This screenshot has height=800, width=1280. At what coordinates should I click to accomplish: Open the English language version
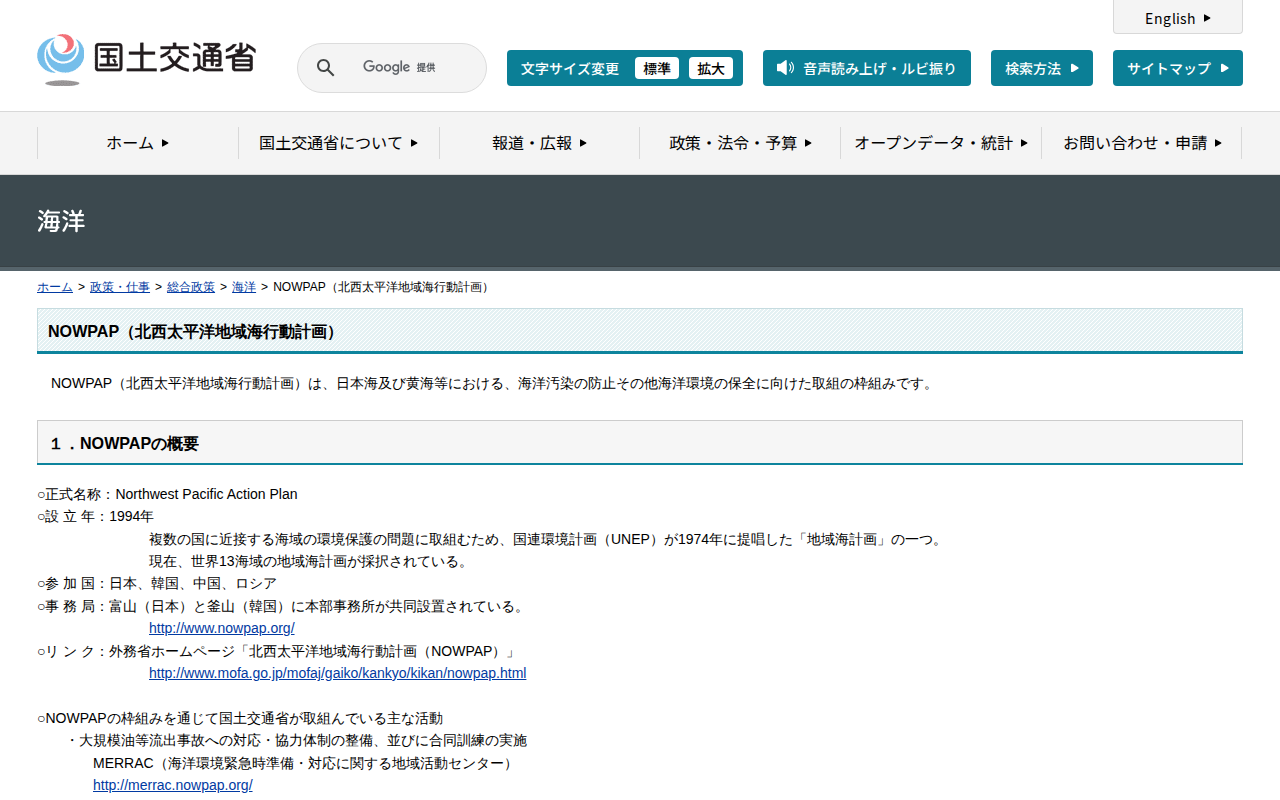[1177, 18]
